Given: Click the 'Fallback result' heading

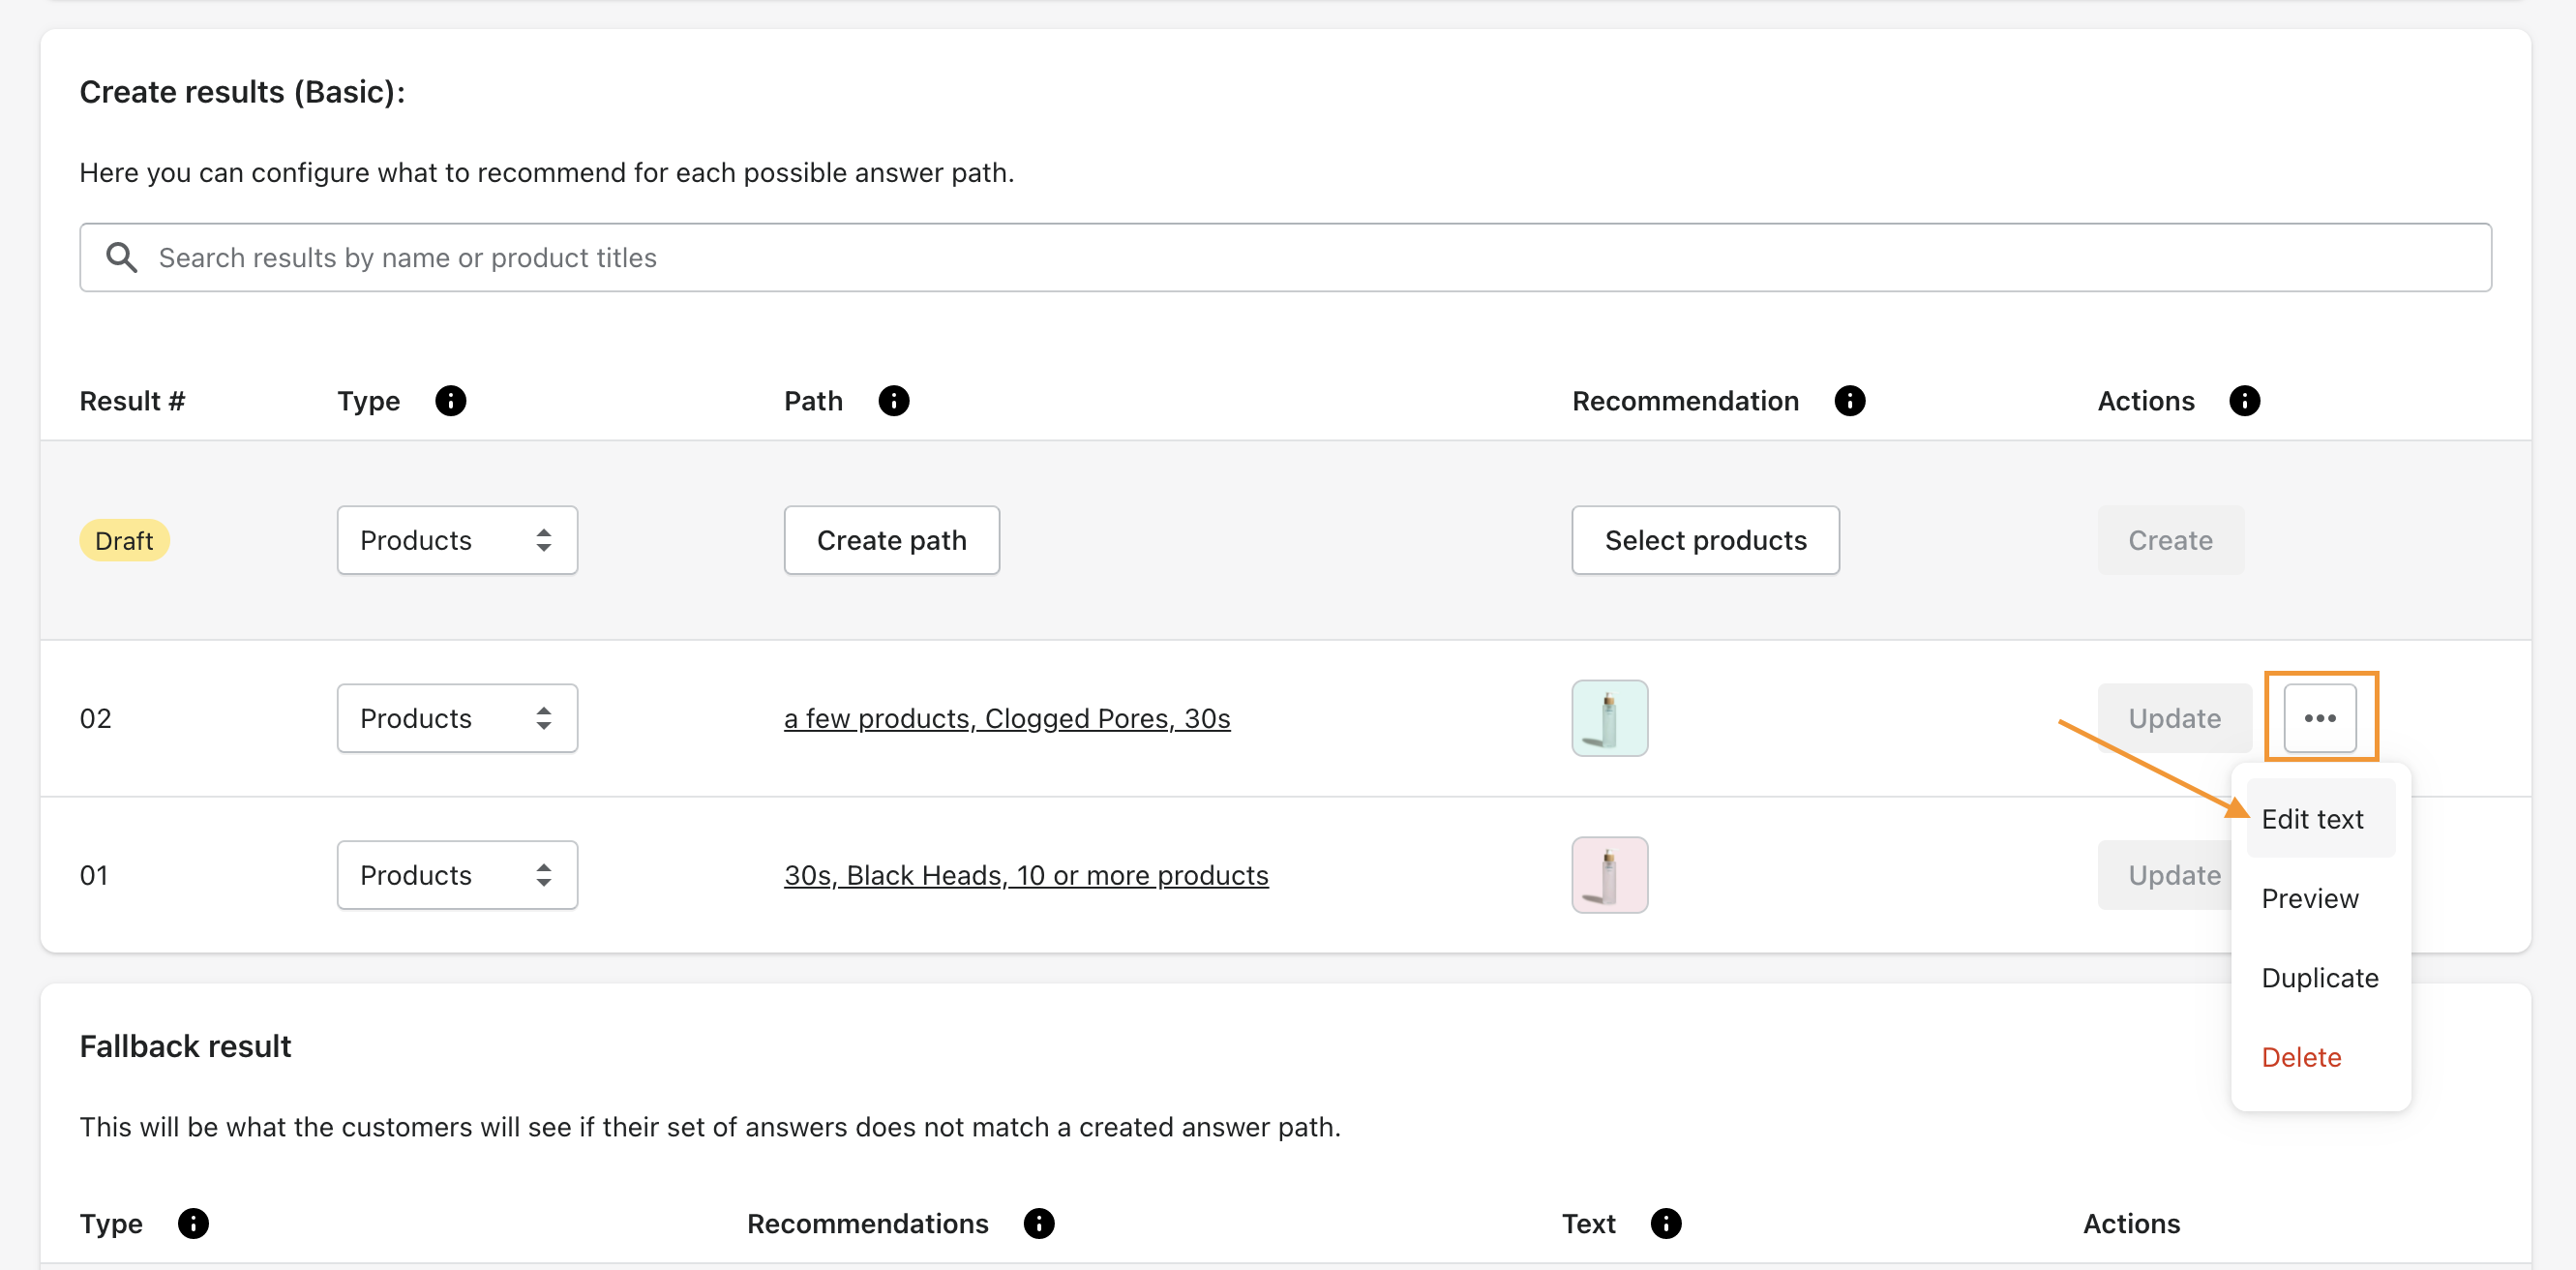Looking at the screenshot, I should 185,1046.
